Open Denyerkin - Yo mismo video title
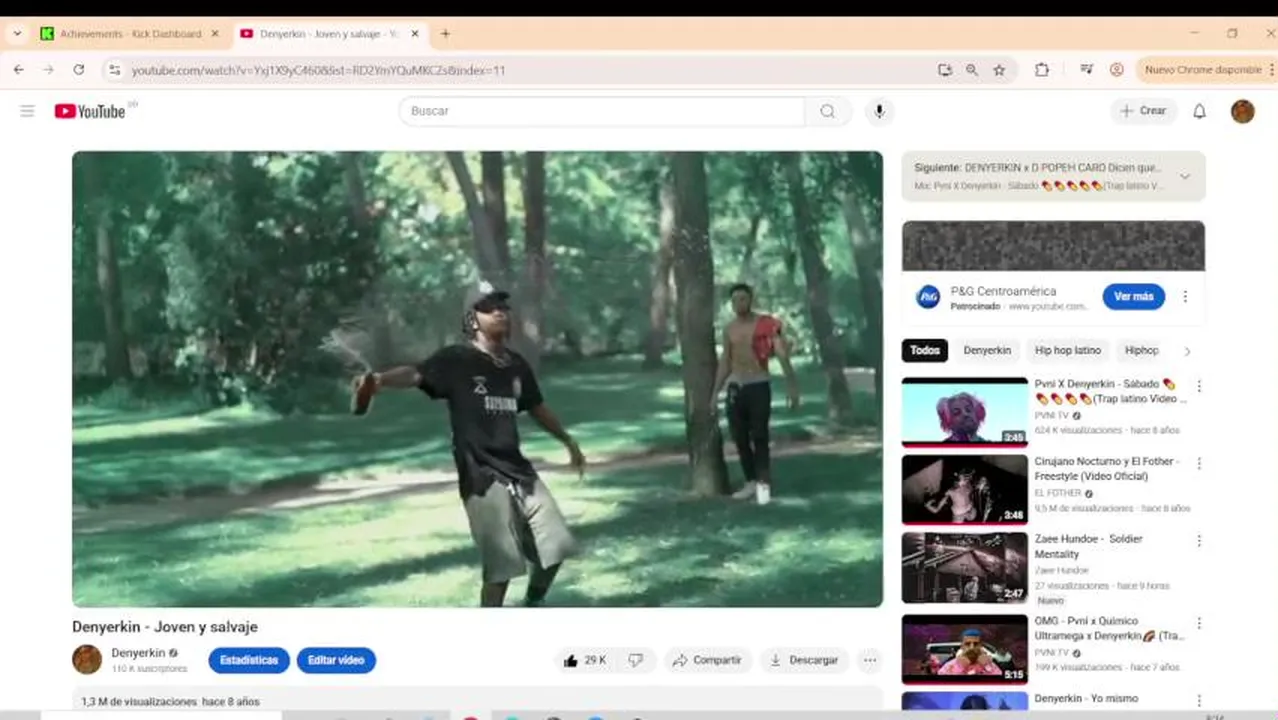This screenshot has height=720, width=1278. tap(1086, 699)
